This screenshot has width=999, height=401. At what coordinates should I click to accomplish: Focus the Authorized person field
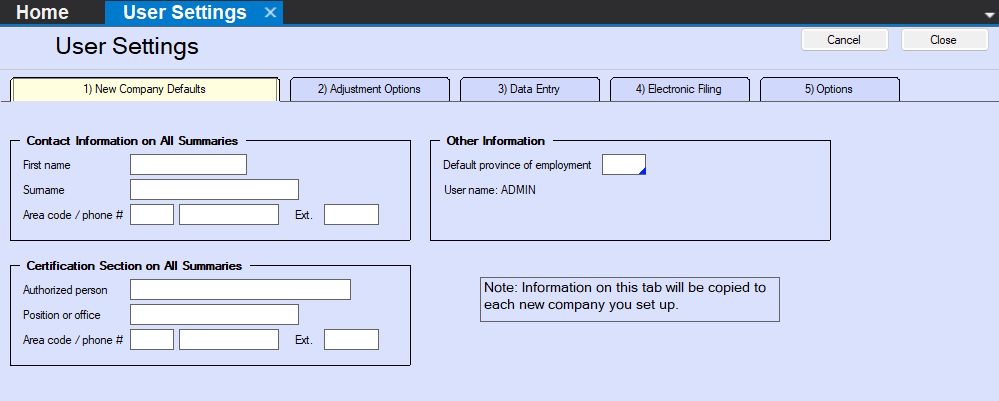(240, 290)
